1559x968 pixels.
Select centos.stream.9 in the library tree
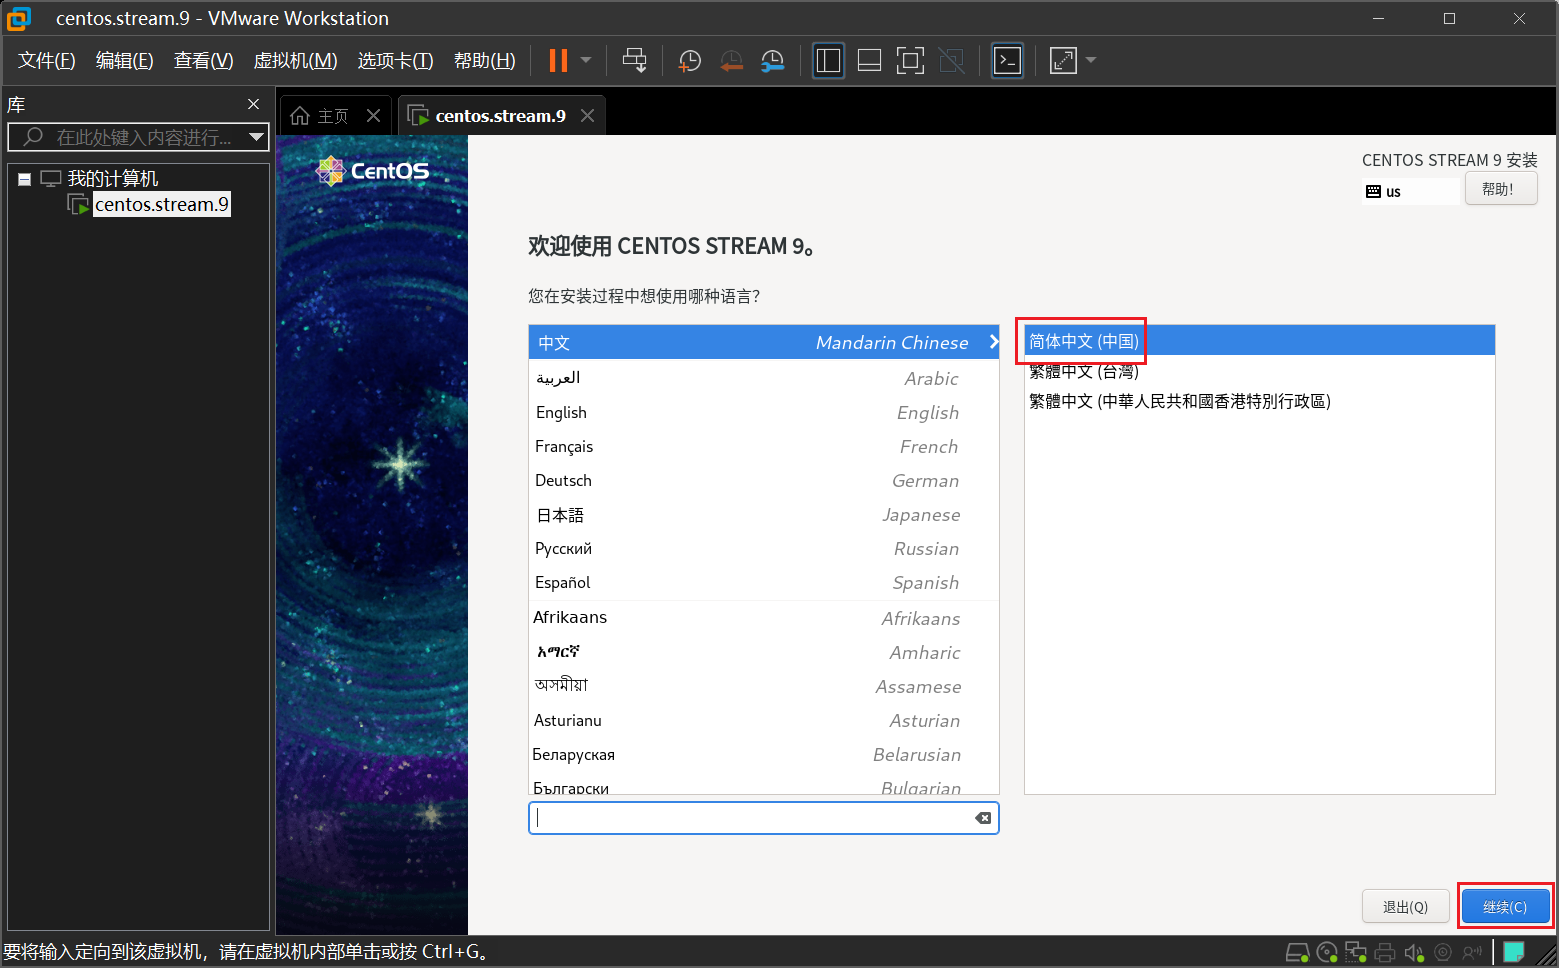[x=161, y=204]
